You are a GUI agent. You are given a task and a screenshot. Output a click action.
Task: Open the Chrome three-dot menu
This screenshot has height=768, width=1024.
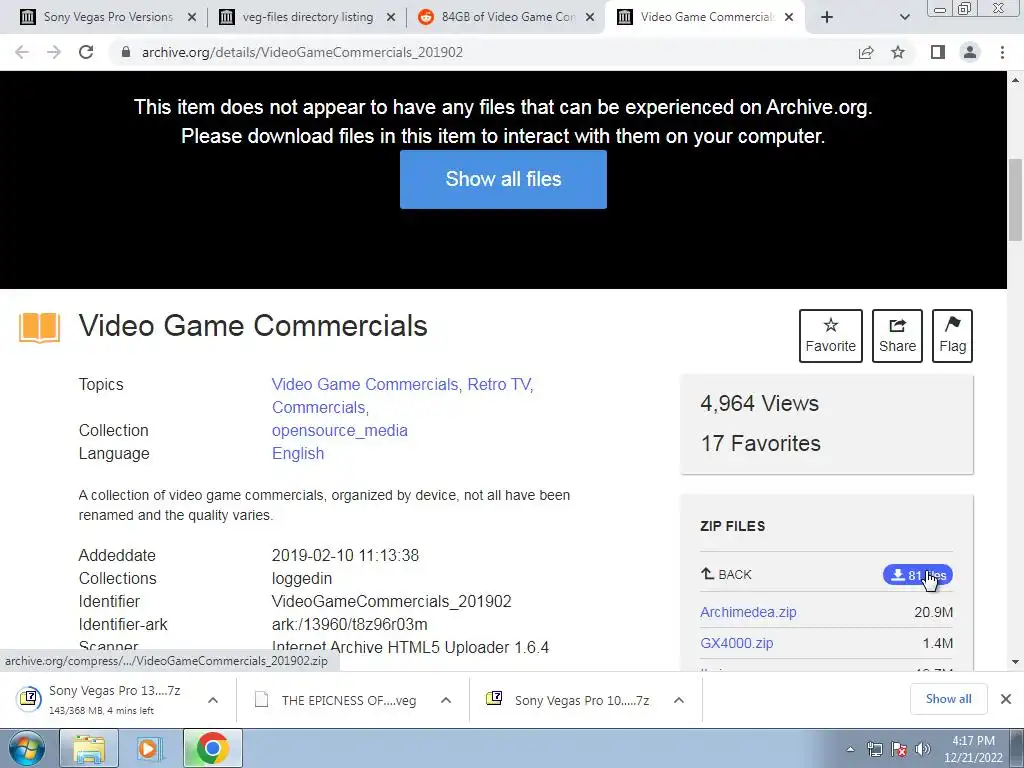1002,52
